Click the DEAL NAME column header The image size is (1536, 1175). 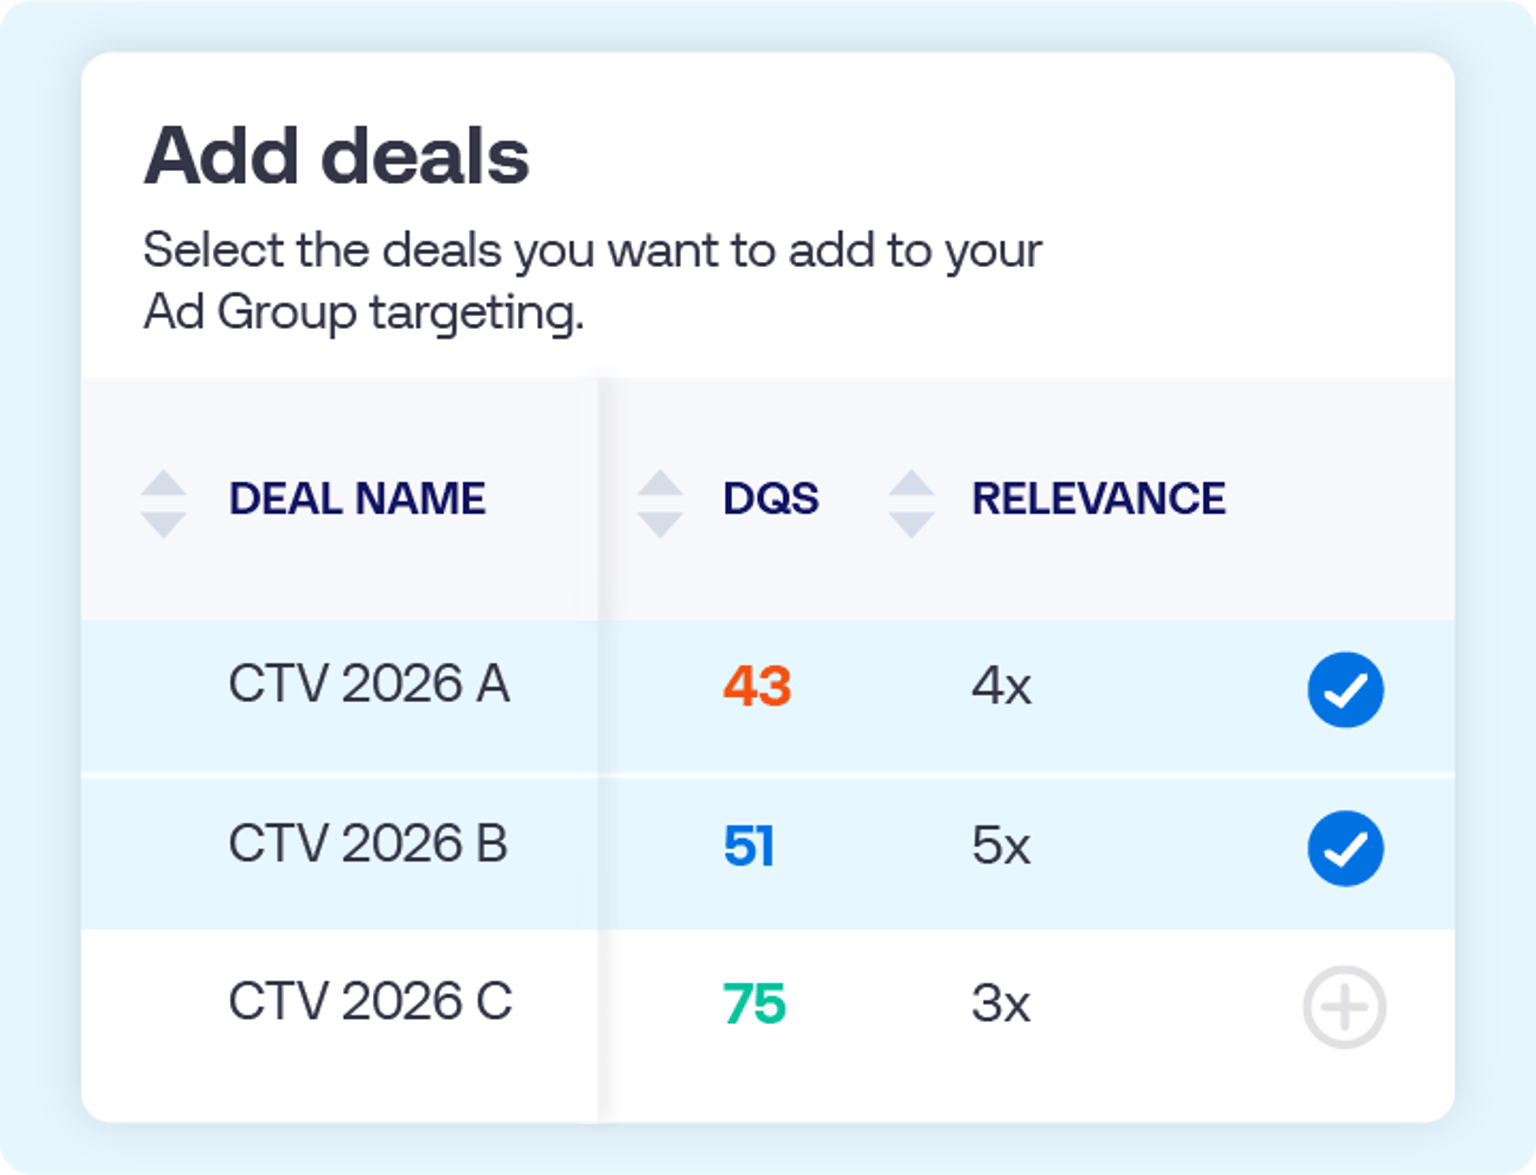(x=357, y=498)
